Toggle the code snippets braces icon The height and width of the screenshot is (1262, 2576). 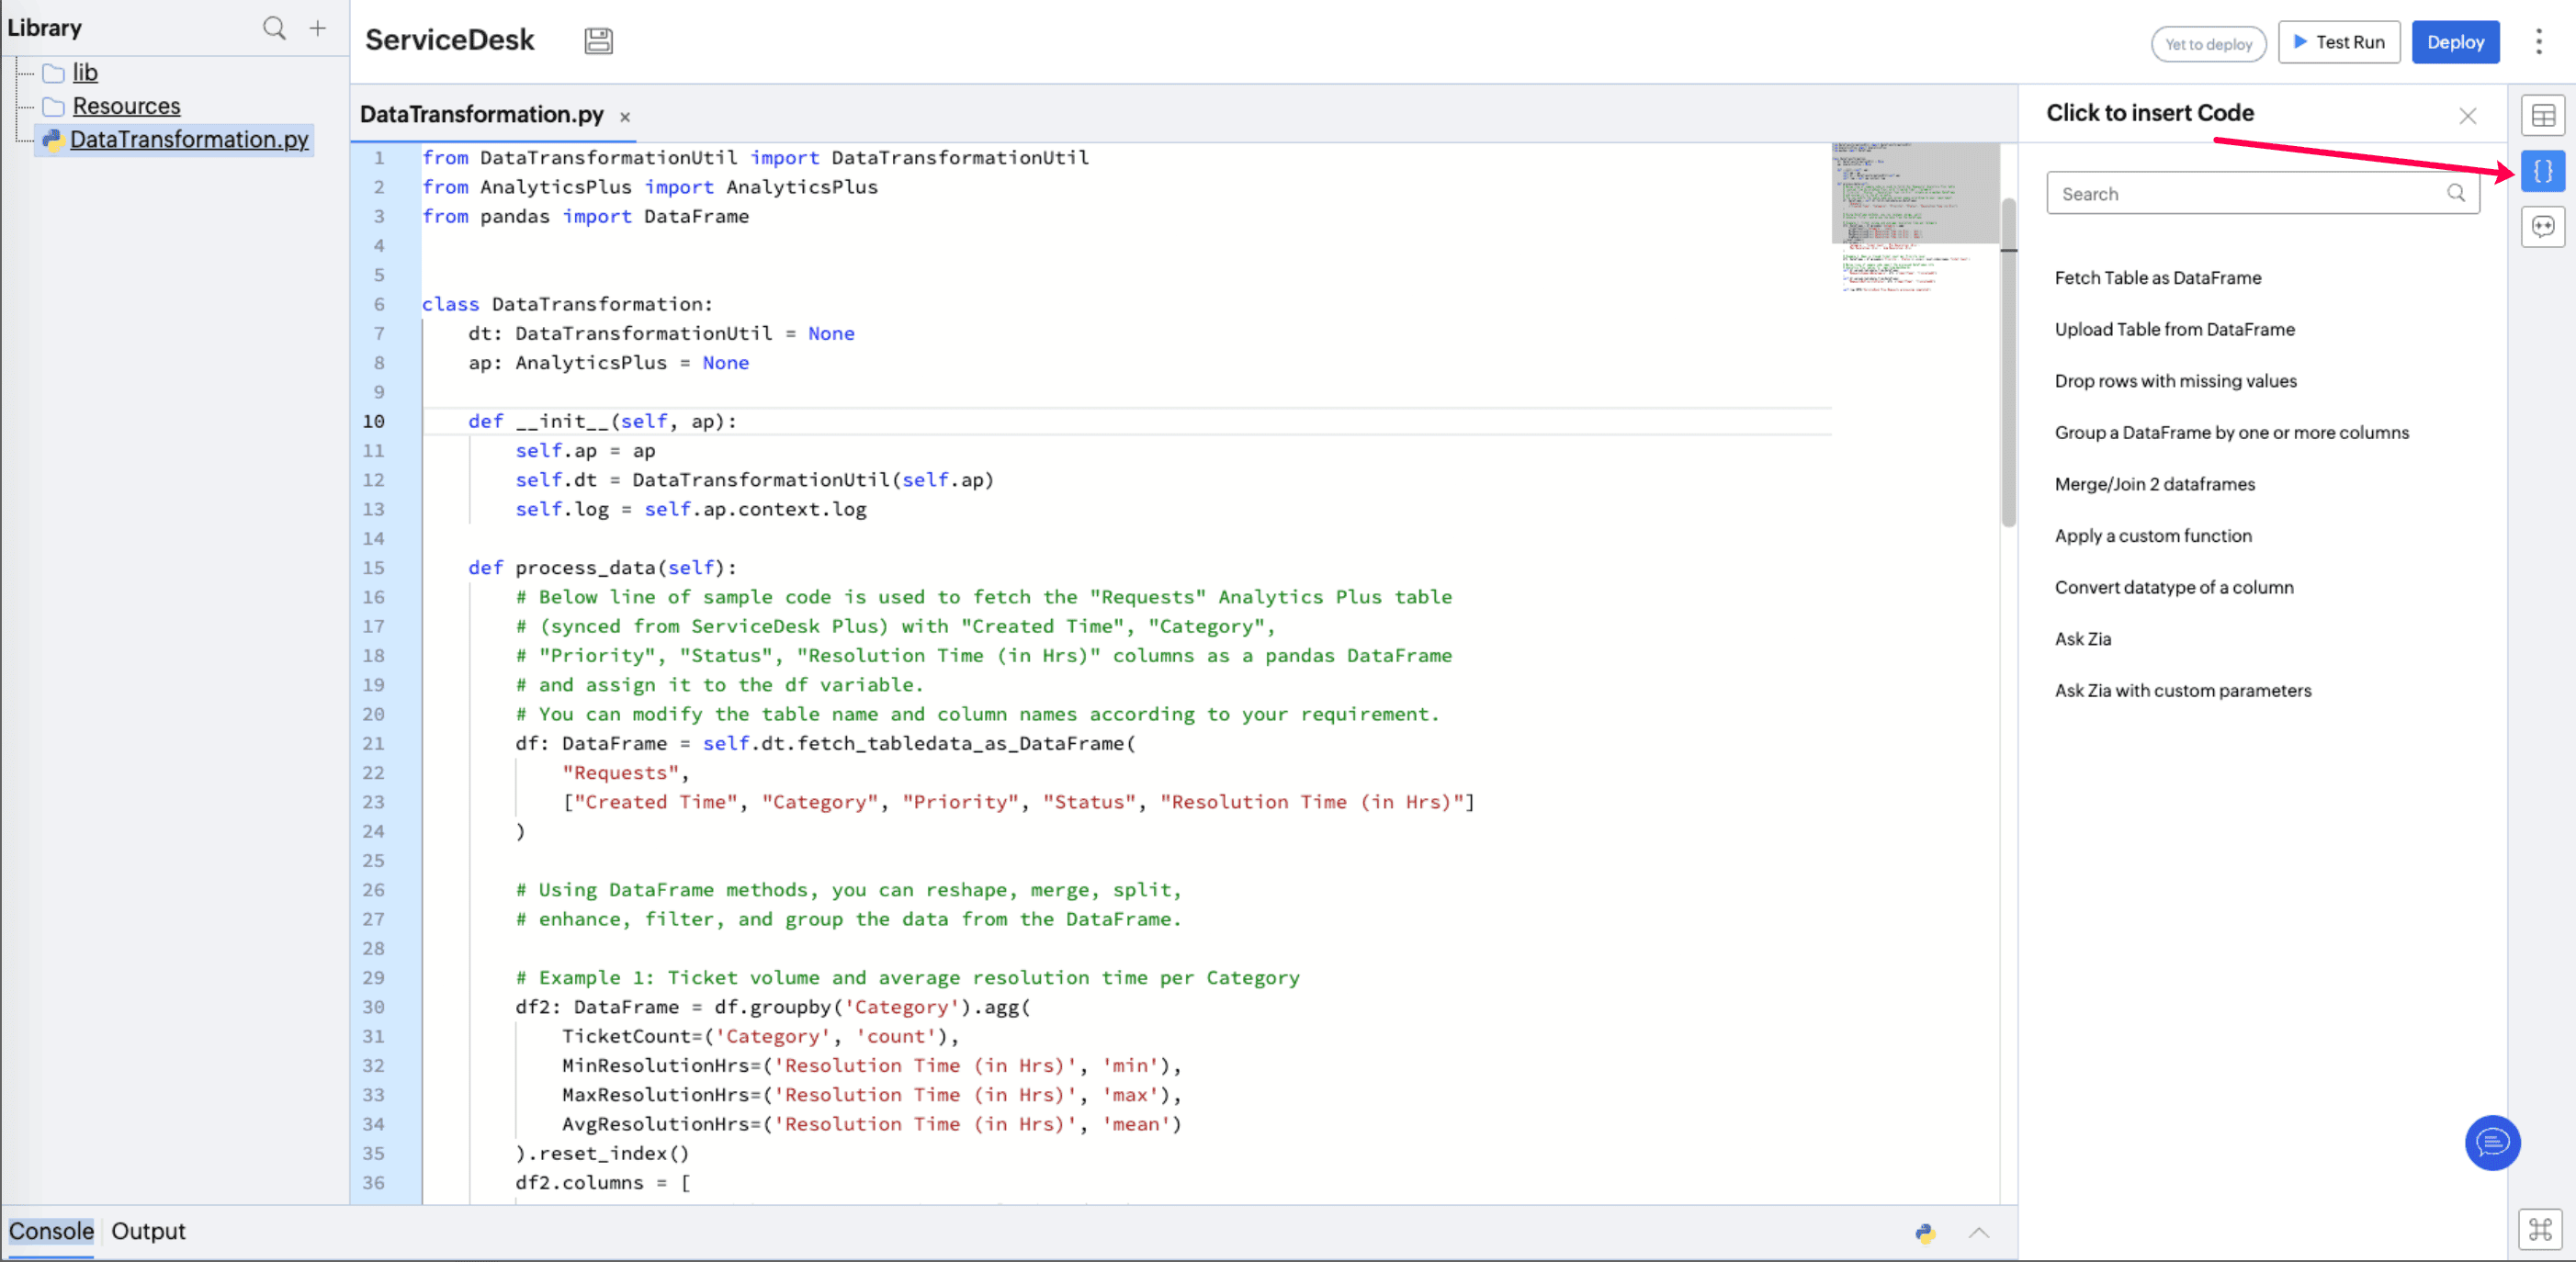click(2543, 171)
